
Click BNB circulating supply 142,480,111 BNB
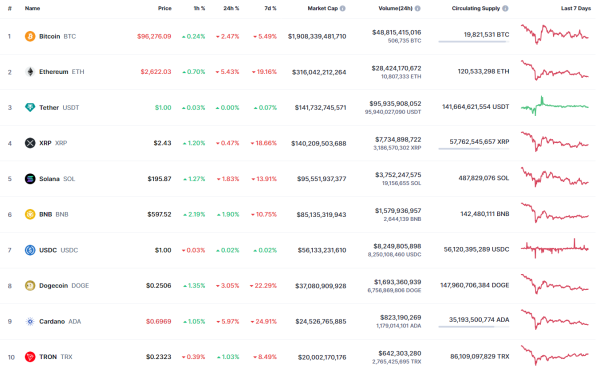[x=485, y=214]
